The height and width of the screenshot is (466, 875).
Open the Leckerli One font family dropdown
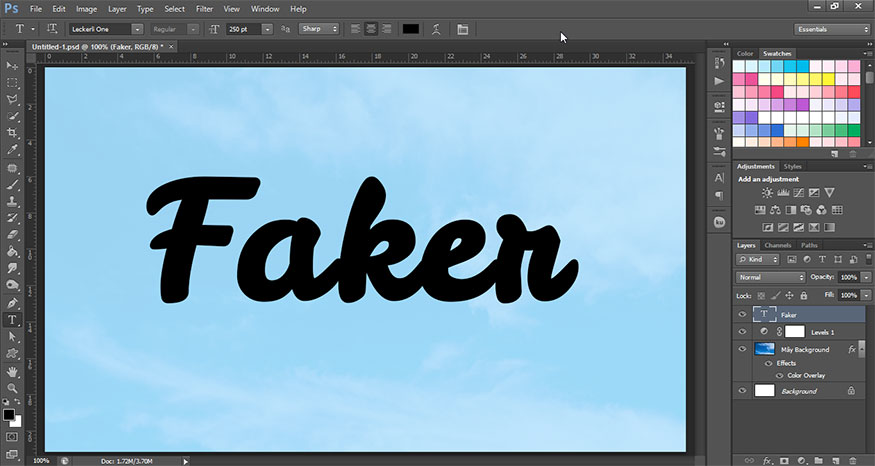click(137, 29)
